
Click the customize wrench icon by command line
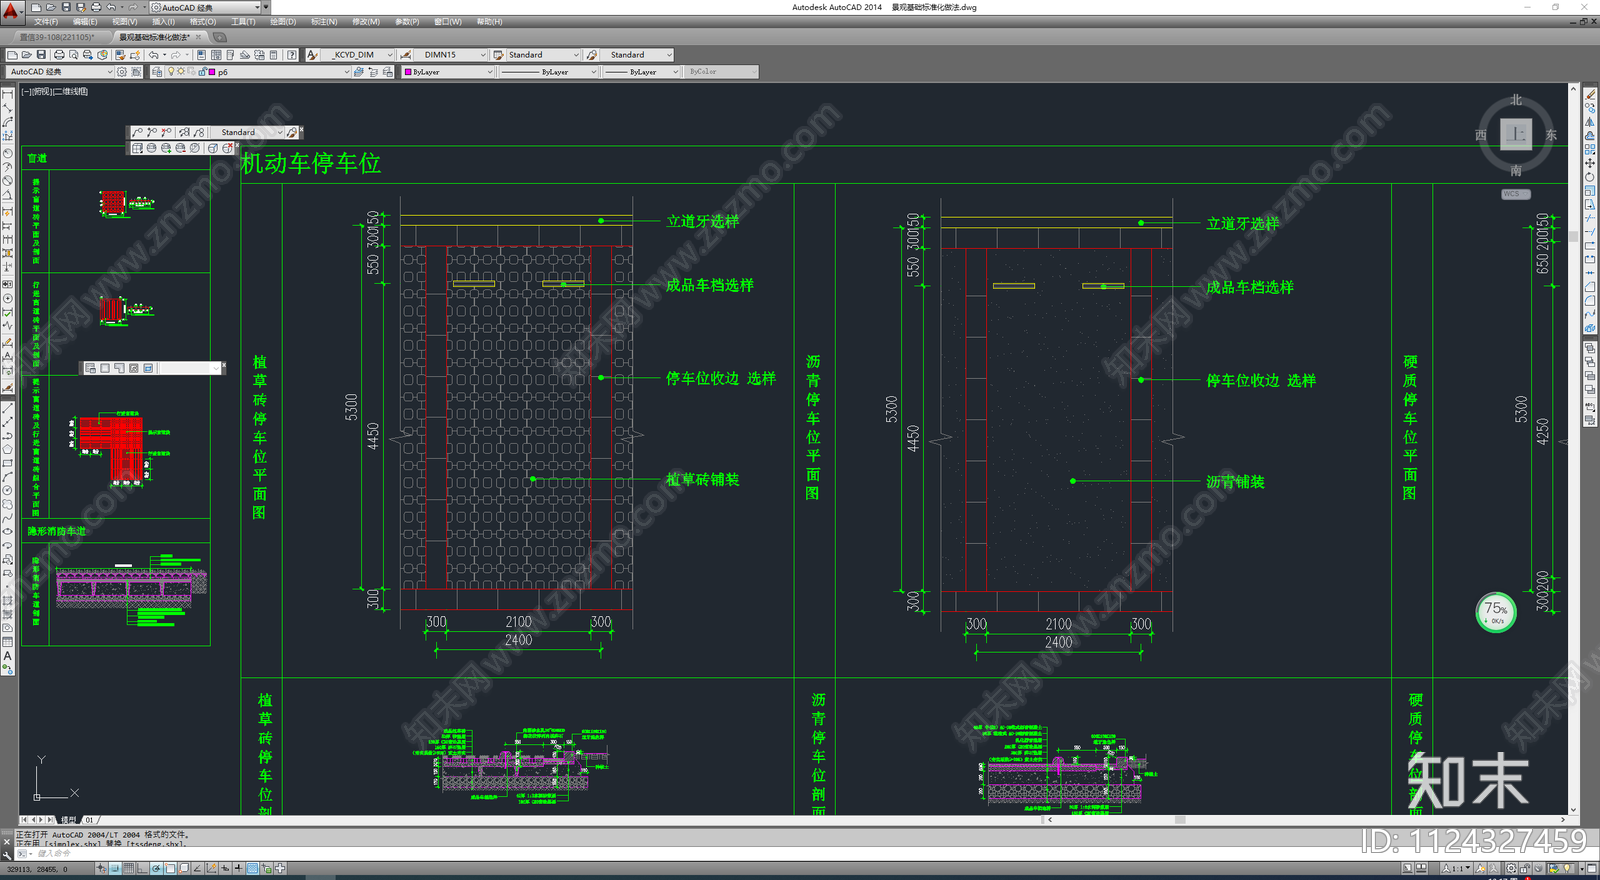click(x=6, y=854)
